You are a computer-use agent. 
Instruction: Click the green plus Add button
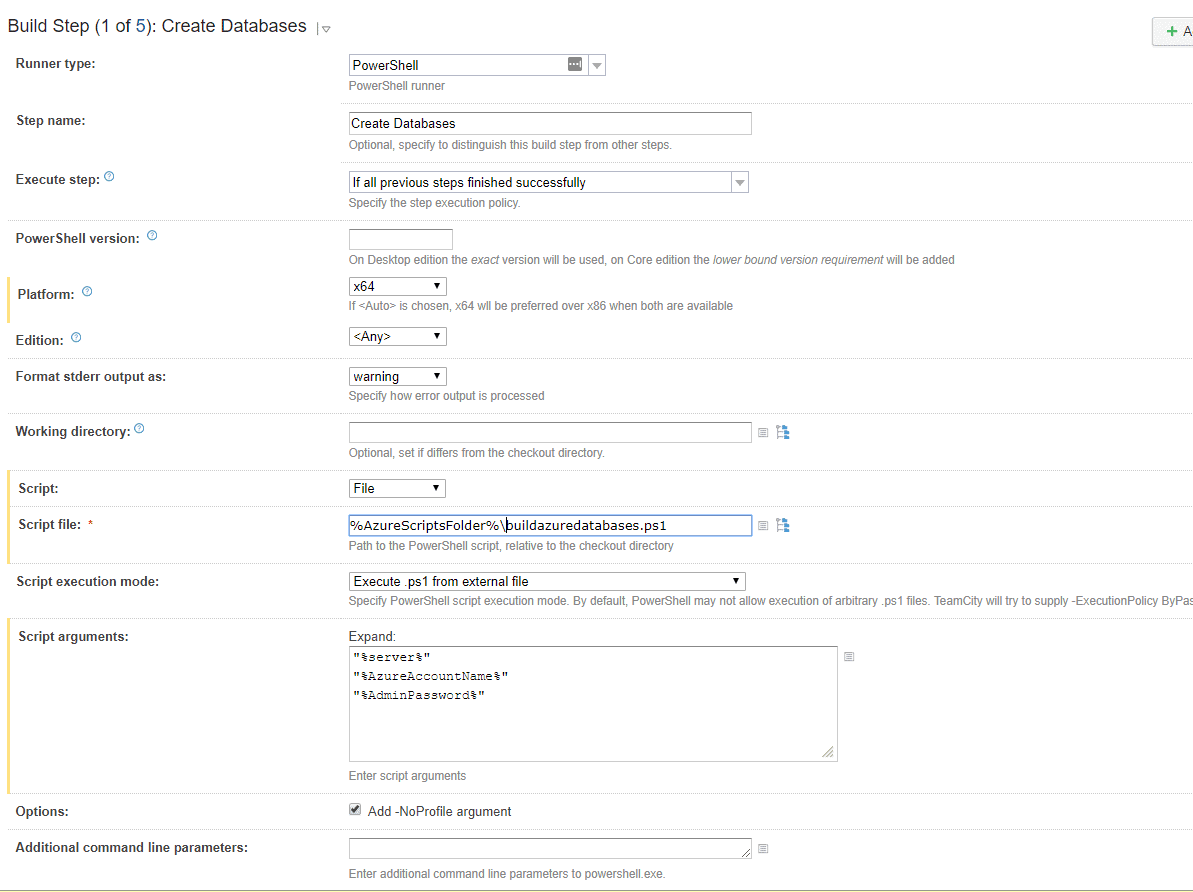pos(1172,31)
